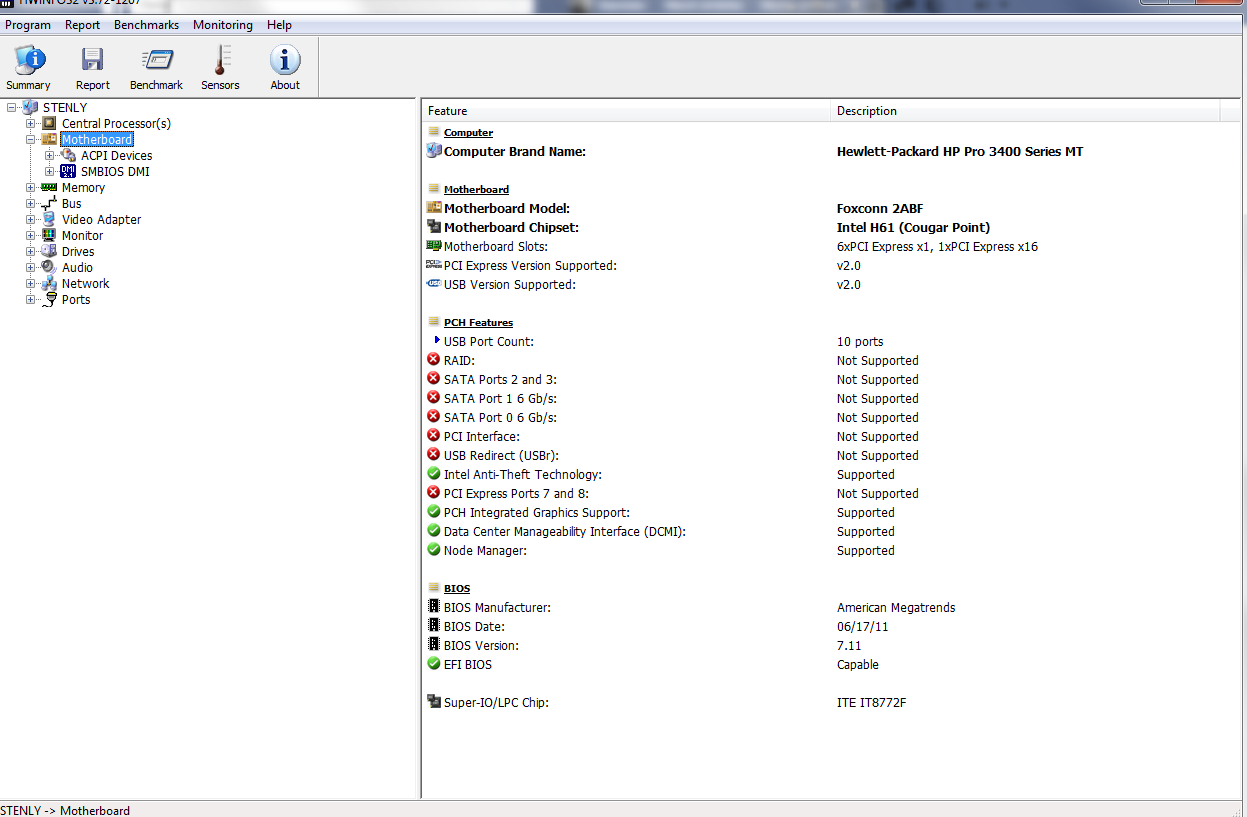Expand the Drives tree node
Screen dimensions: 1247x817
(x=31, y=251)
